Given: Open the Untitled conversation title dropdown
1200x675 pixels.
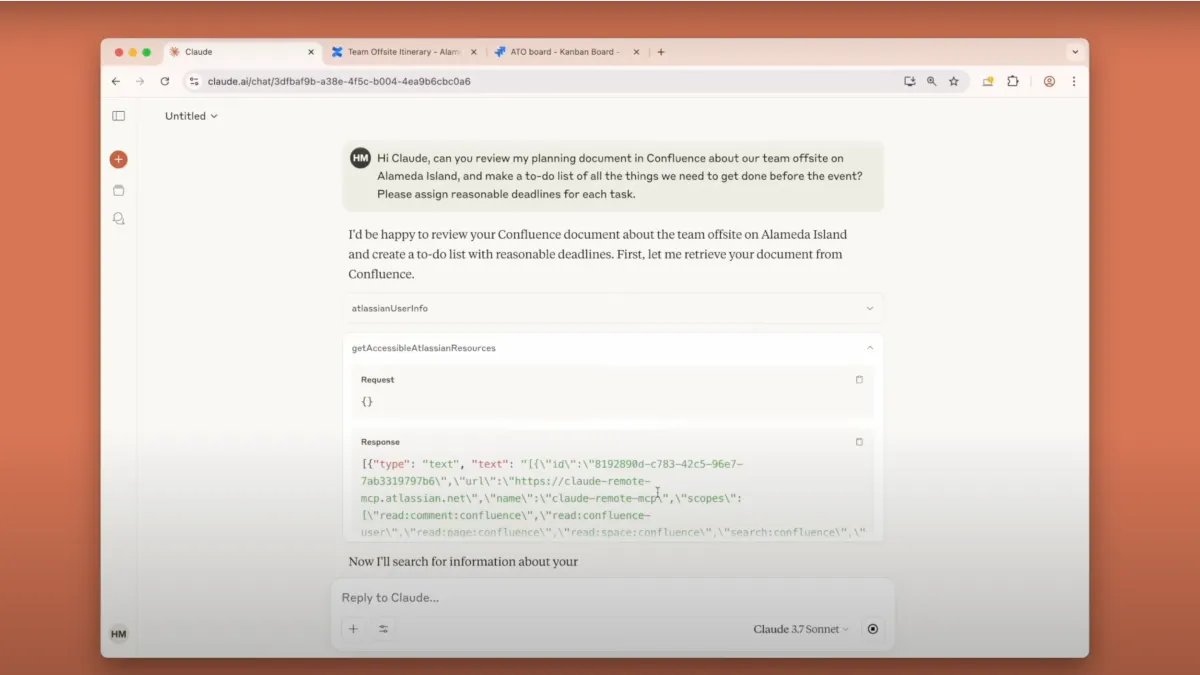Looking at the screenshot, I should (x=190, y=115).
